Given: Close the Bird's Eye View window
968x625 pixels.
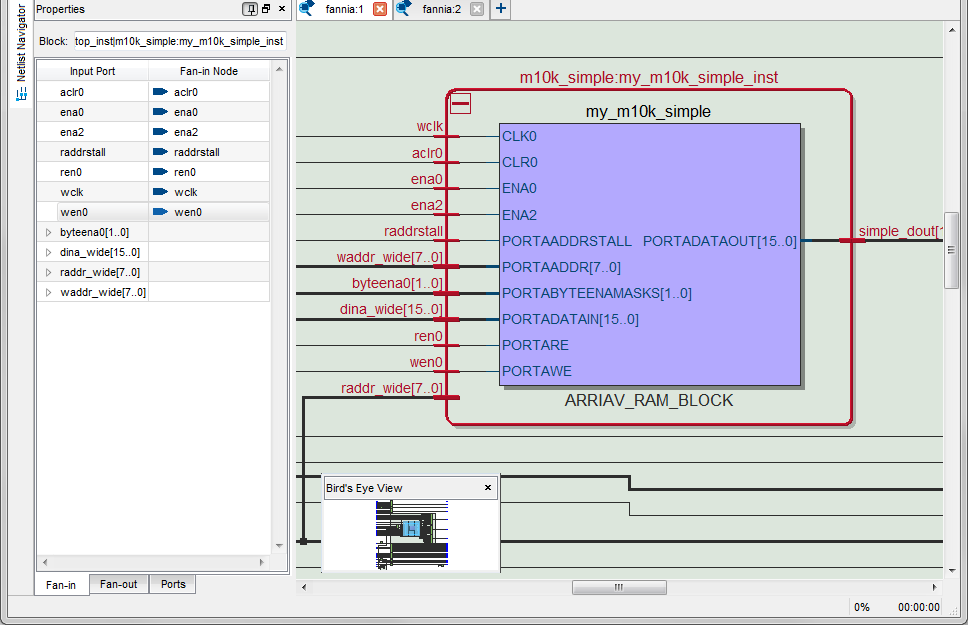Looking at the screenshot, I should tap(488, 488).
